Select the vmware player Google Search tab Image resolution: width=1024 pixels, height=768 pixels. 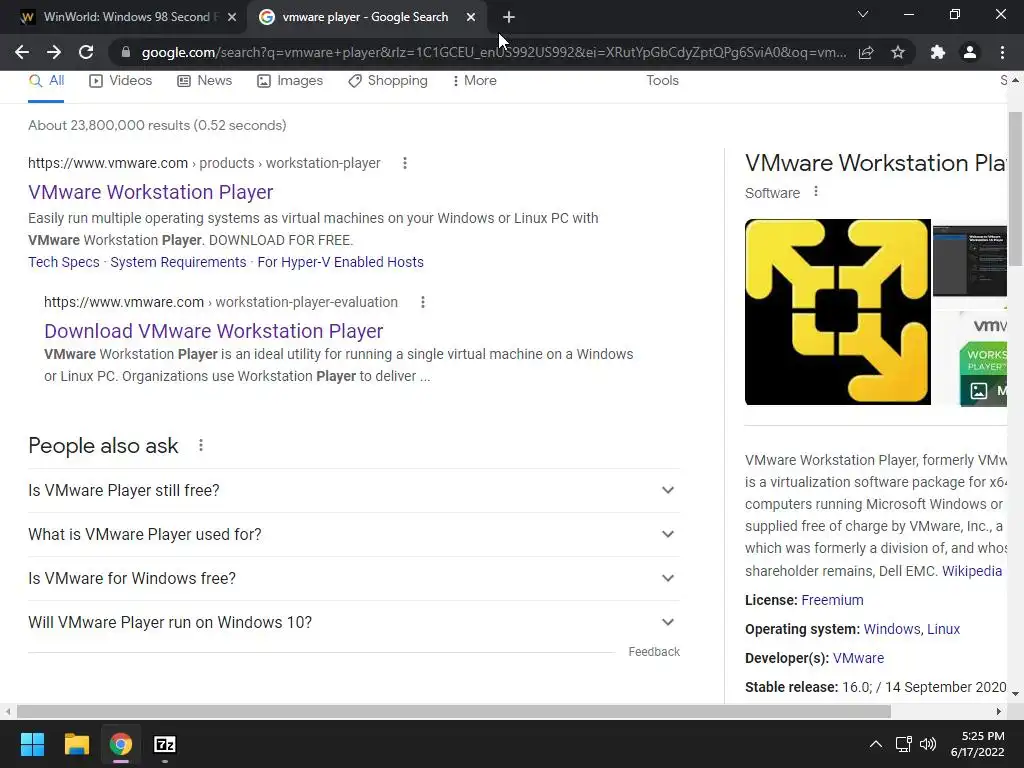point(366,17)
